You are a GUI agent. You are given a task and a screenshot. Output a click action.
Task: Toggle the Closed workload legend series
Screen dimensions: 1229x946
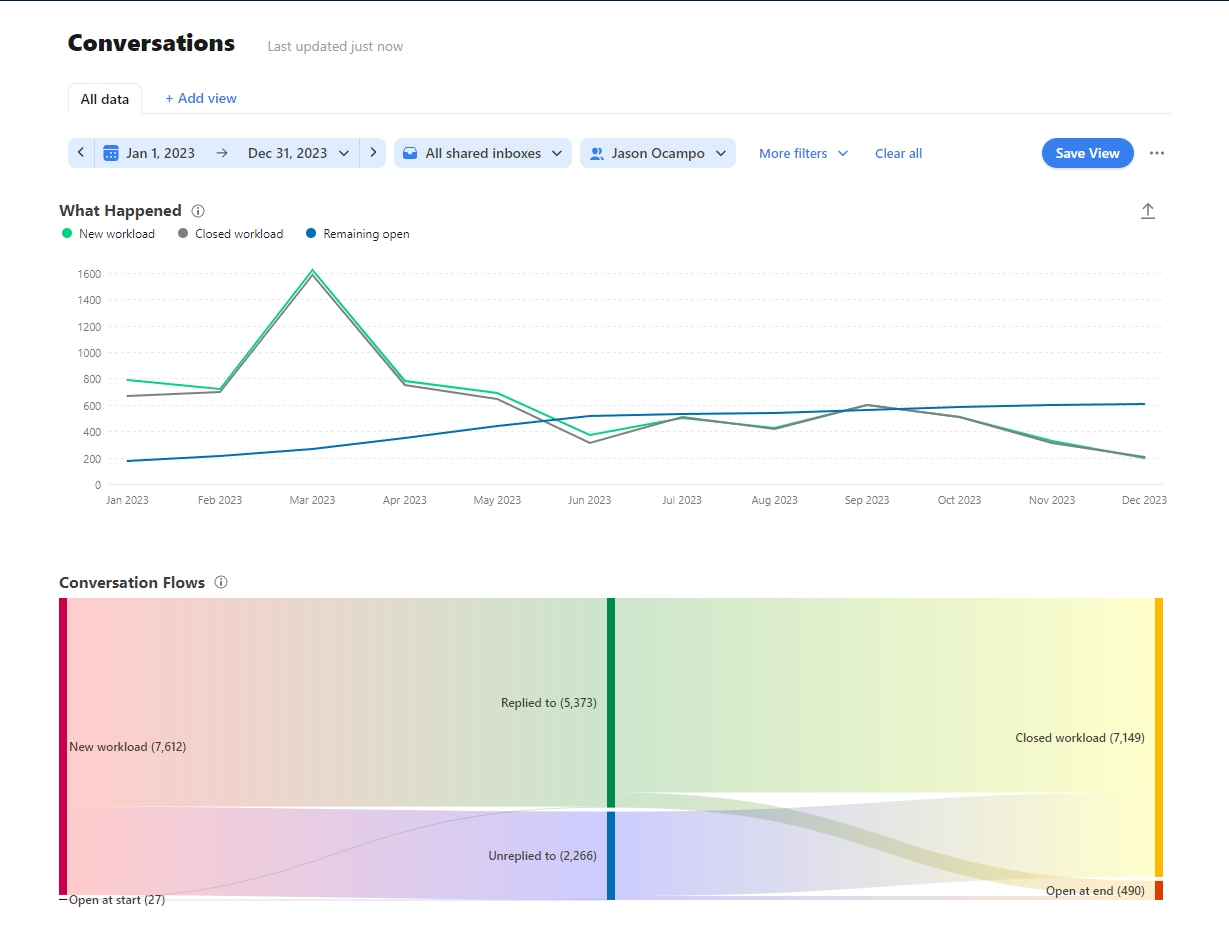click(x=231, y=234)
